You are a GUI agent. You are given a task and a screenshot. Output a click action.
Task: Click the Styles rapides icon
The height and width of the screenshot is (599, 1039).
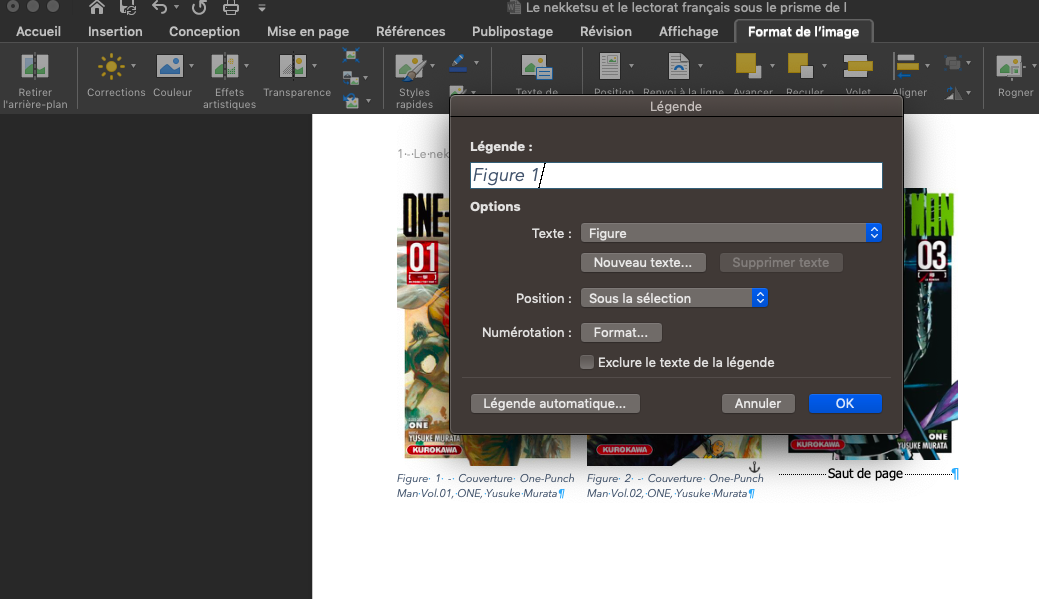pos(410,67)
